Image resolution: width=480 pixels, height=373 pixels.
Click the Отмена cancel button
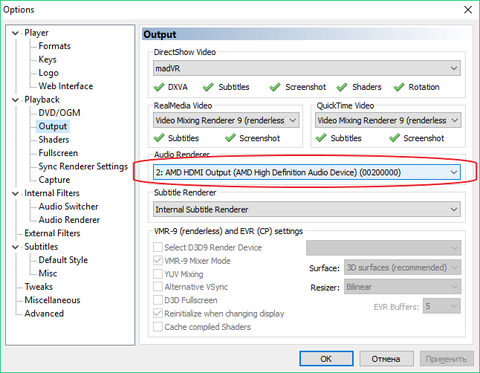[386, 359]
